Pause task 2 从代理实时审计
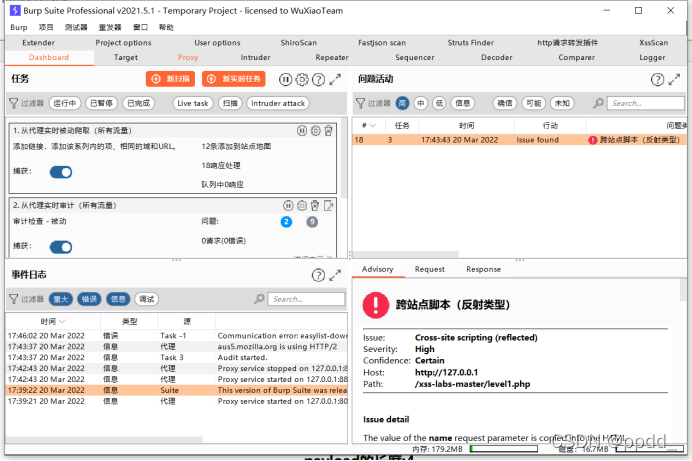 [x=288, y=206]
